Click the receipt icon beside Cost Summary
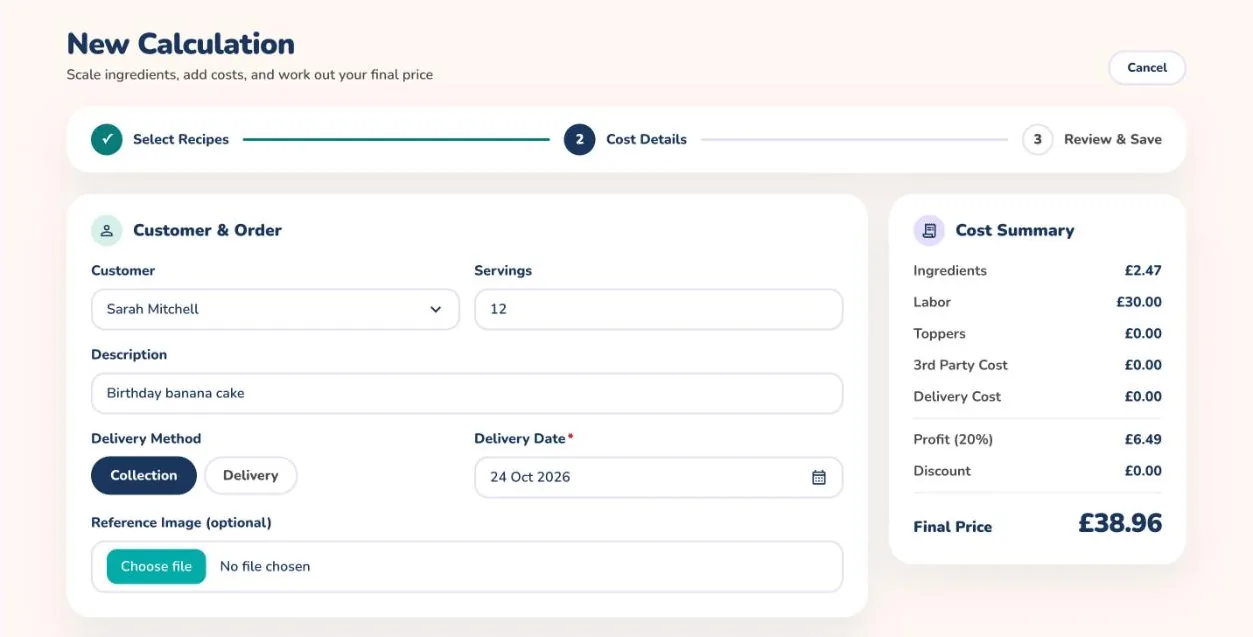 [929, 230]
